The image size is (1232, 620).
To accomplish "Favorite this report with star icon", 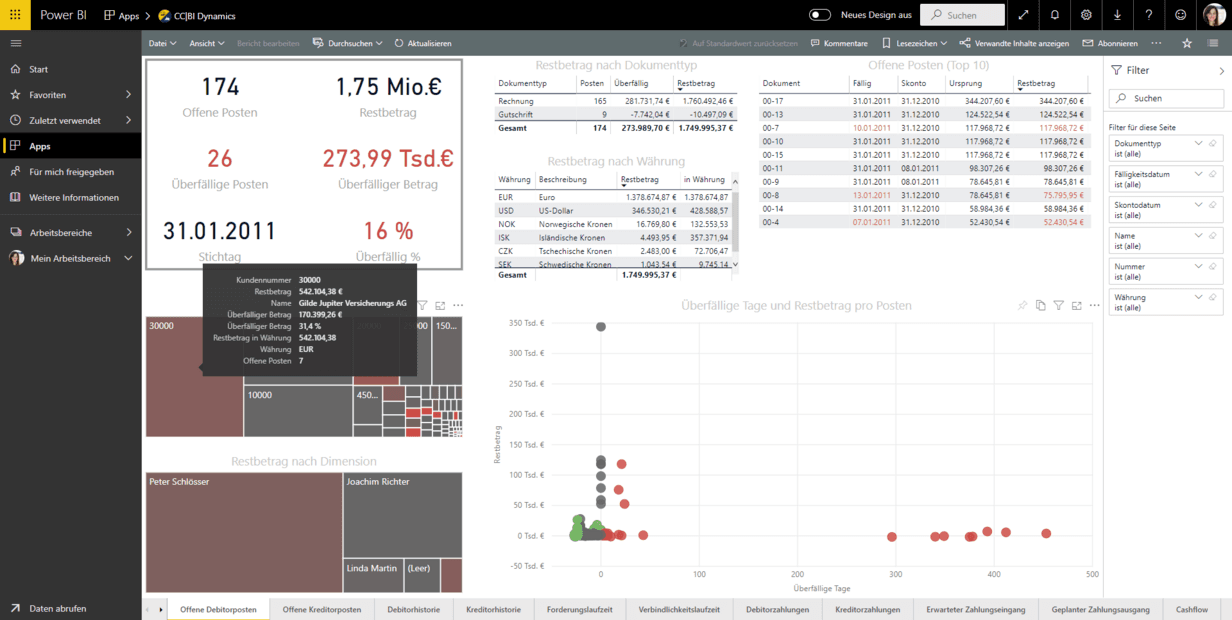I will pos(1187,44).
